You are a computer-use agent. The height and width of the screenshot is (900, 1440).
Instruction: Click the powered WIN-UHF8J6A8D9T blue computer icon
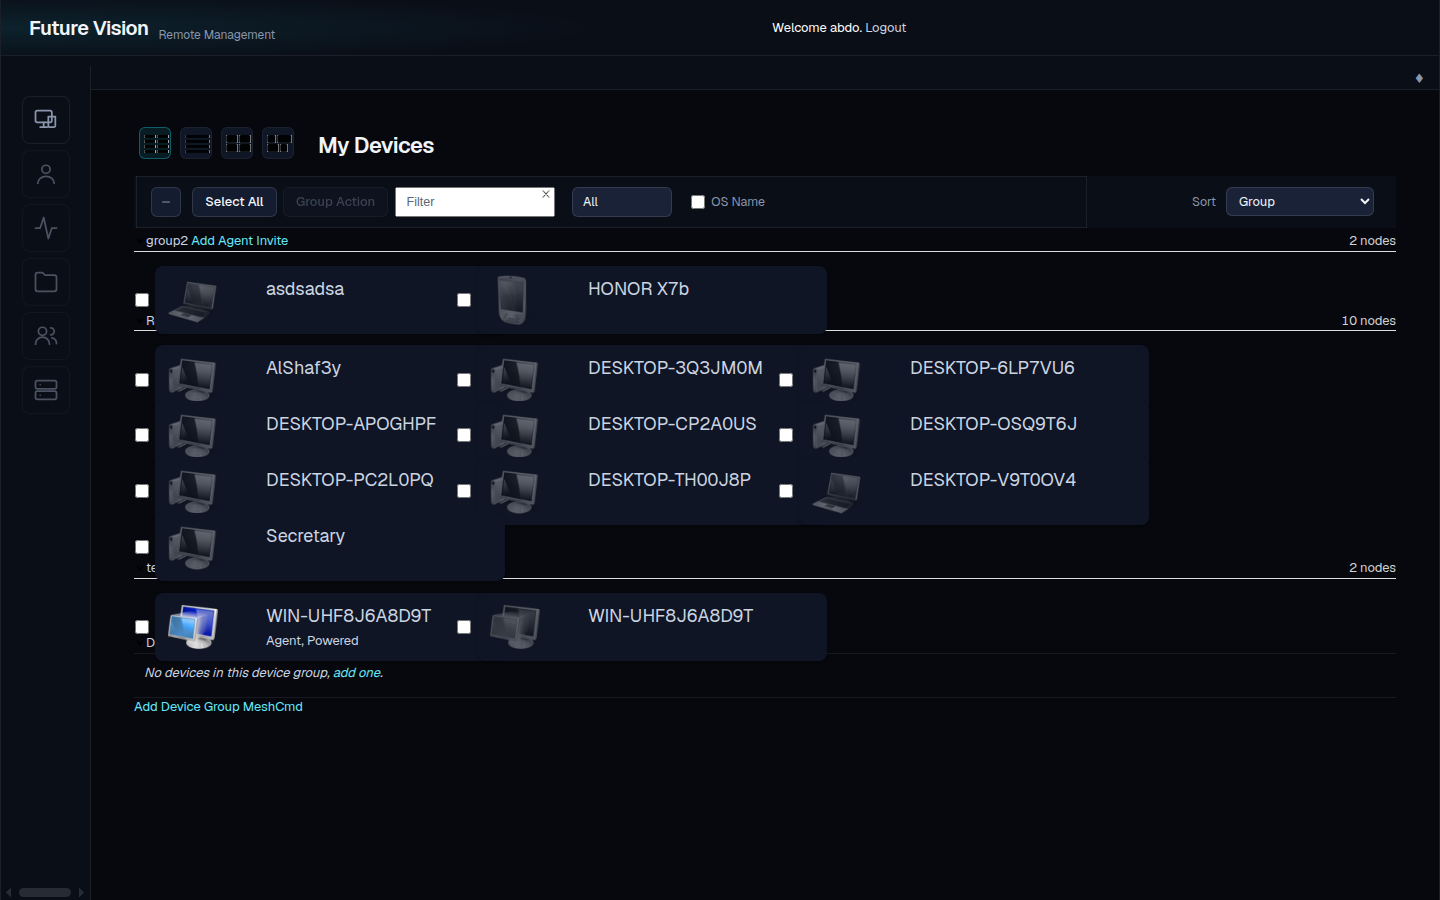193,627
